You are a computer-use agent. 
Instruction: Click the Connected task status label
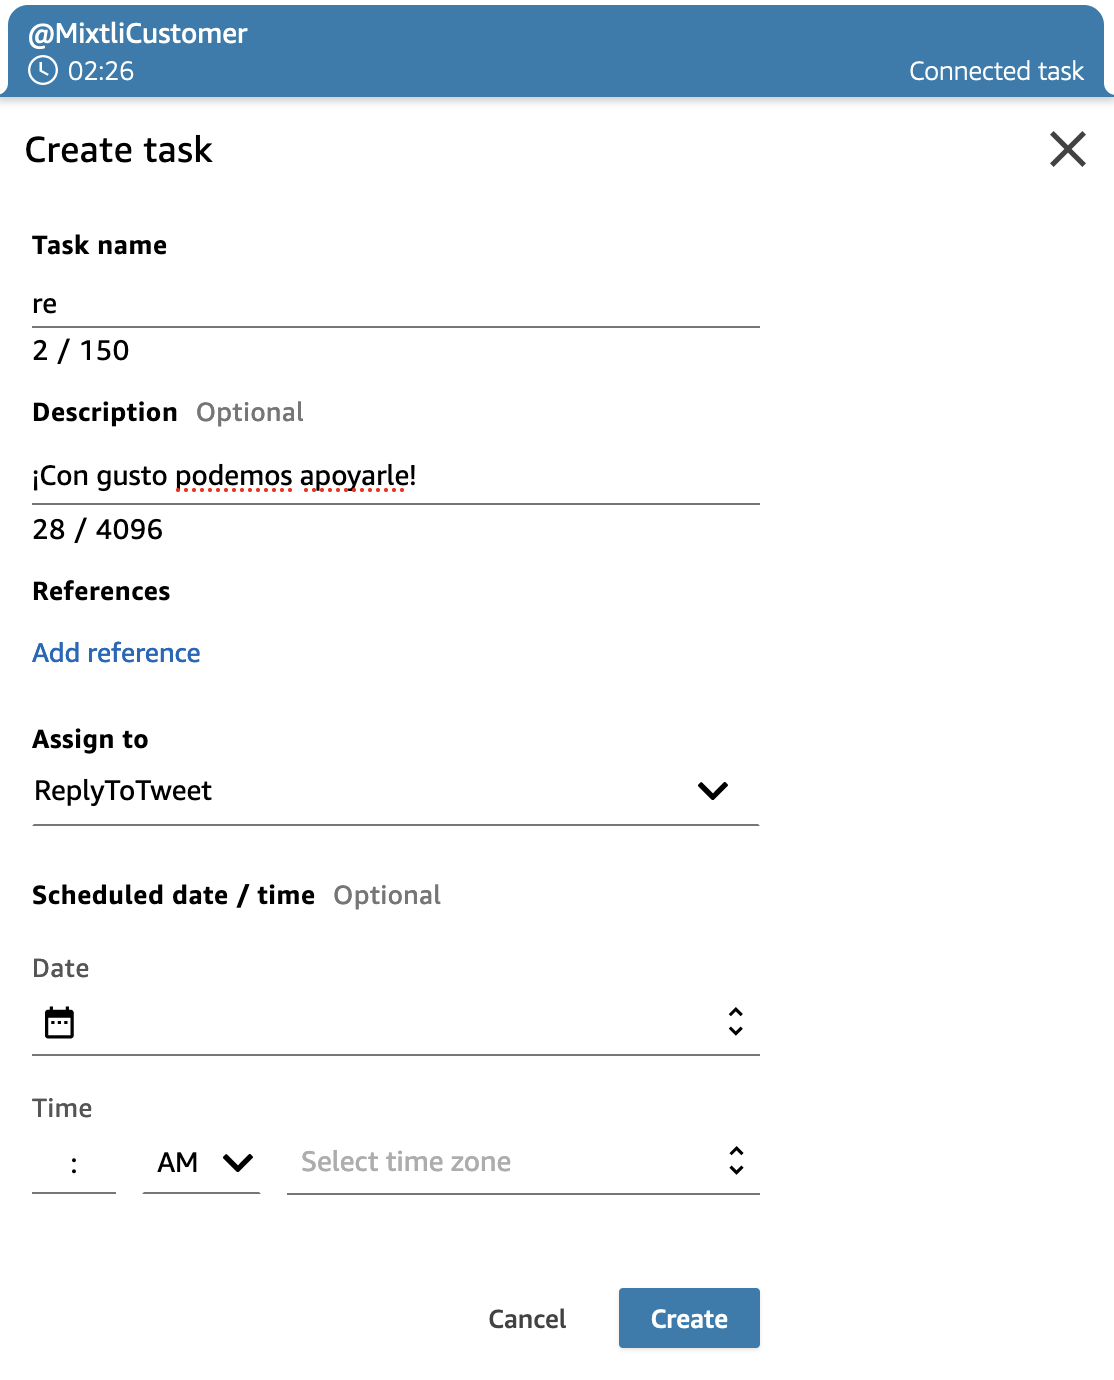click(x=996, y=71)
